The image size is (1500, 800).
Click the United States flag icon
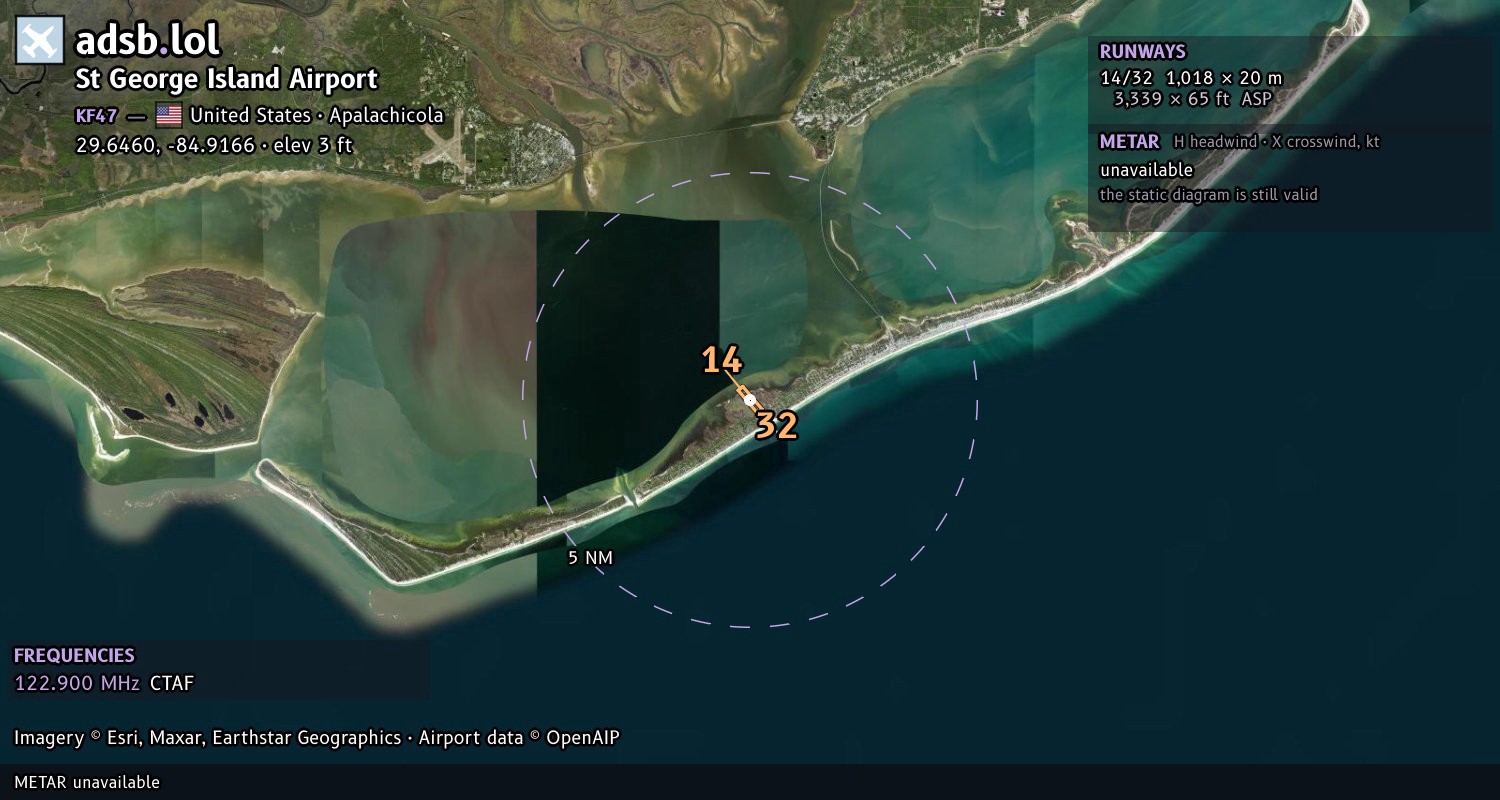click(x=169, y=115)
